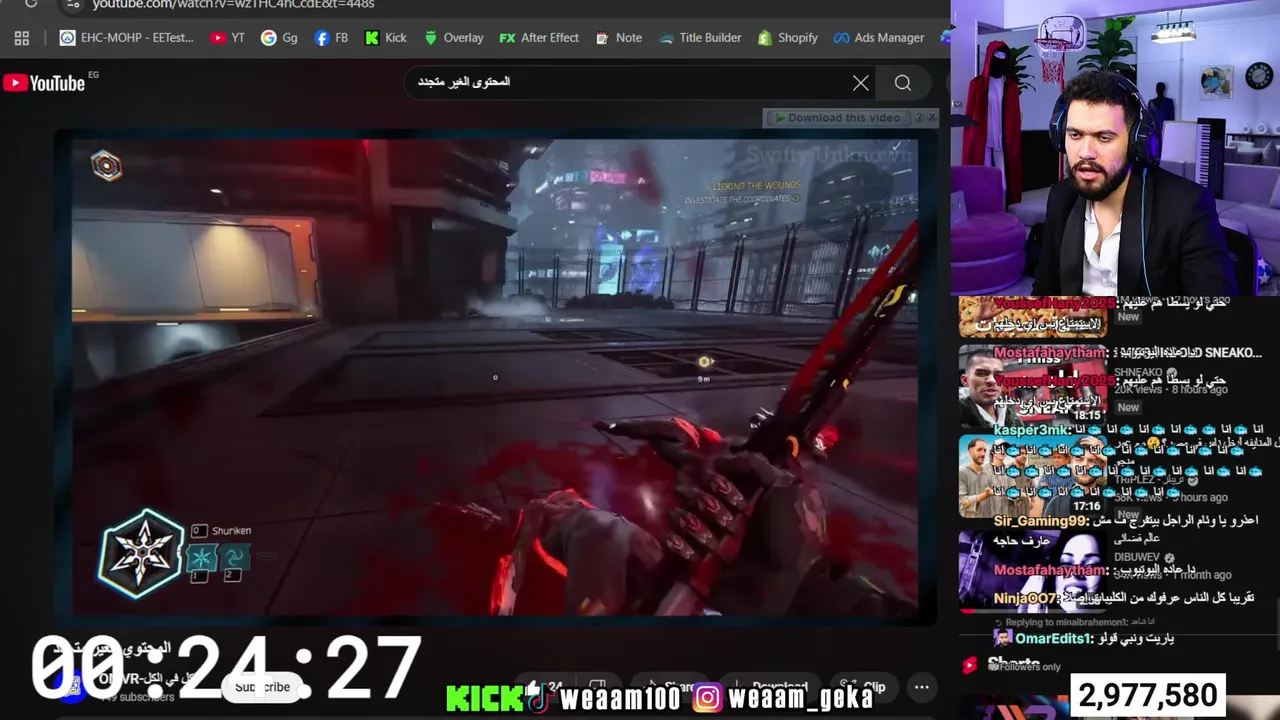The height and width of the screenshot is (720, 1280).
Task: Click the DIBUWEV channel name
Action: 1138,557
